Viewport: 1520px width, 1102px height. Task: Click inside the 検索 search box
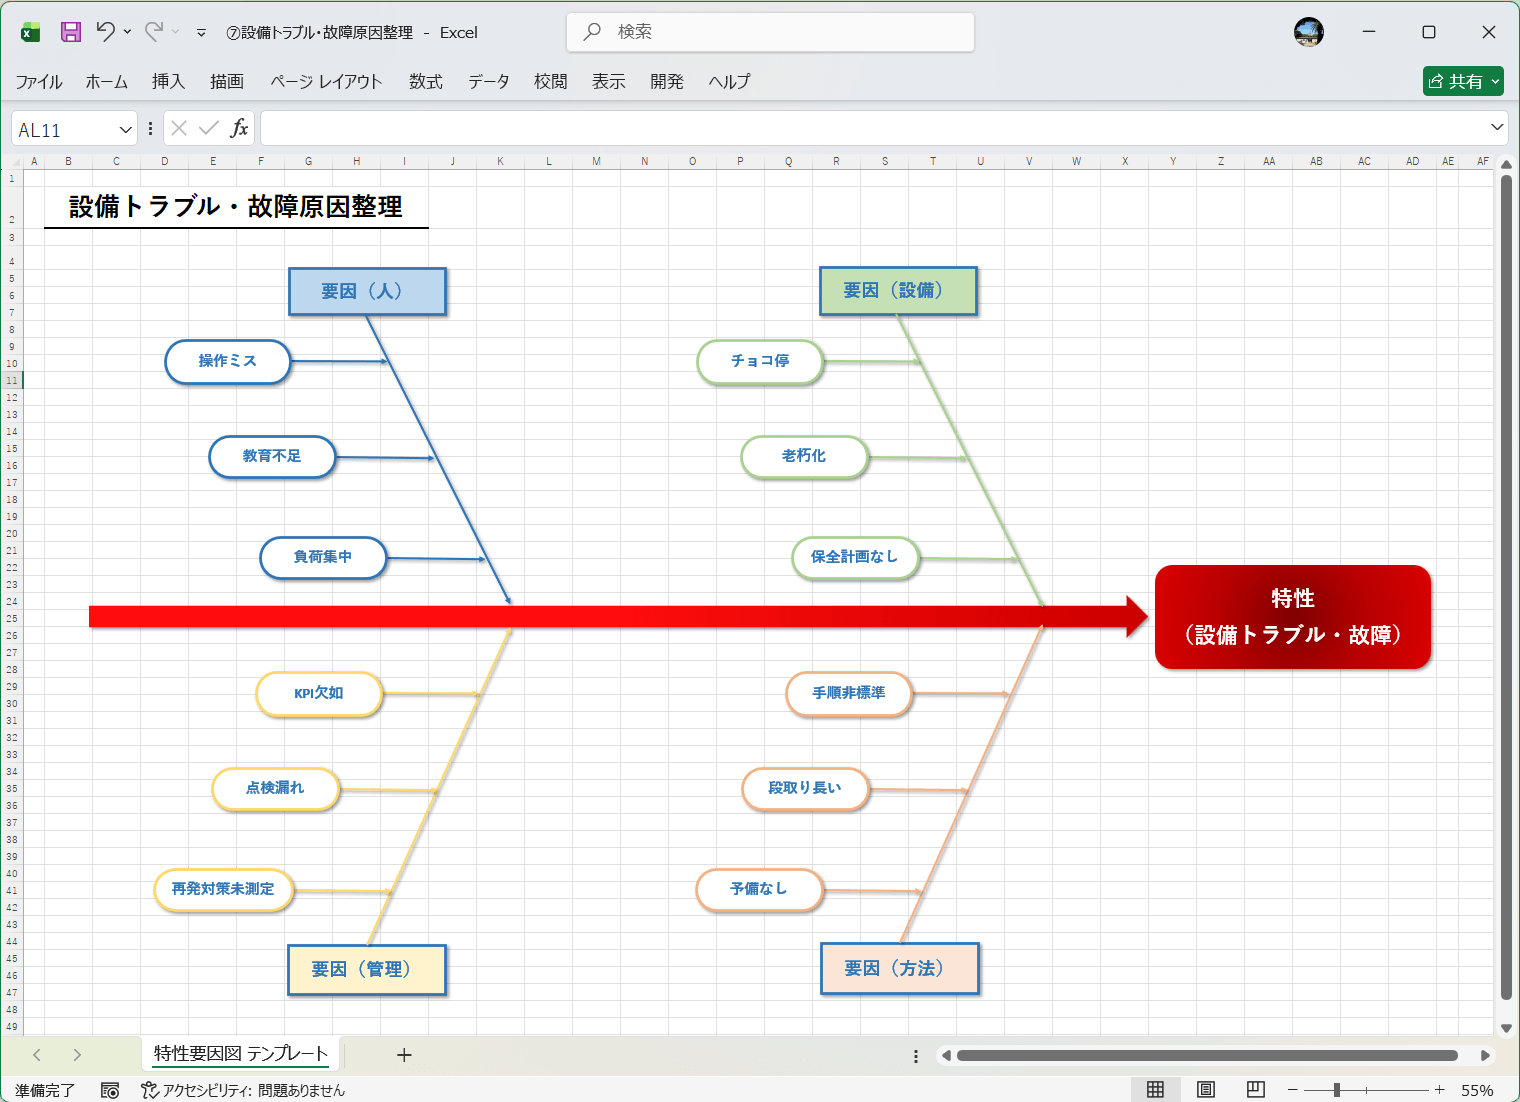coord(770,31)
